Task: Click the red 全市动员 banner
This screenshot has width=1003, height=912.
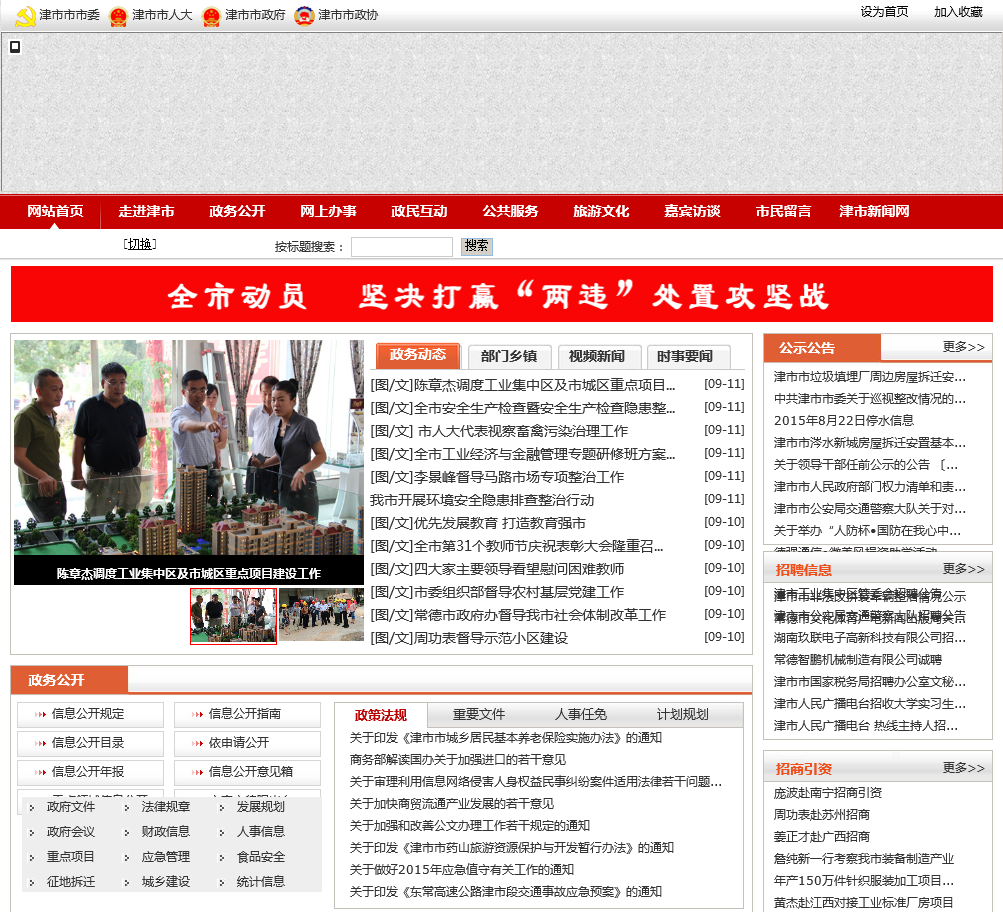Action: coord(502,294)
